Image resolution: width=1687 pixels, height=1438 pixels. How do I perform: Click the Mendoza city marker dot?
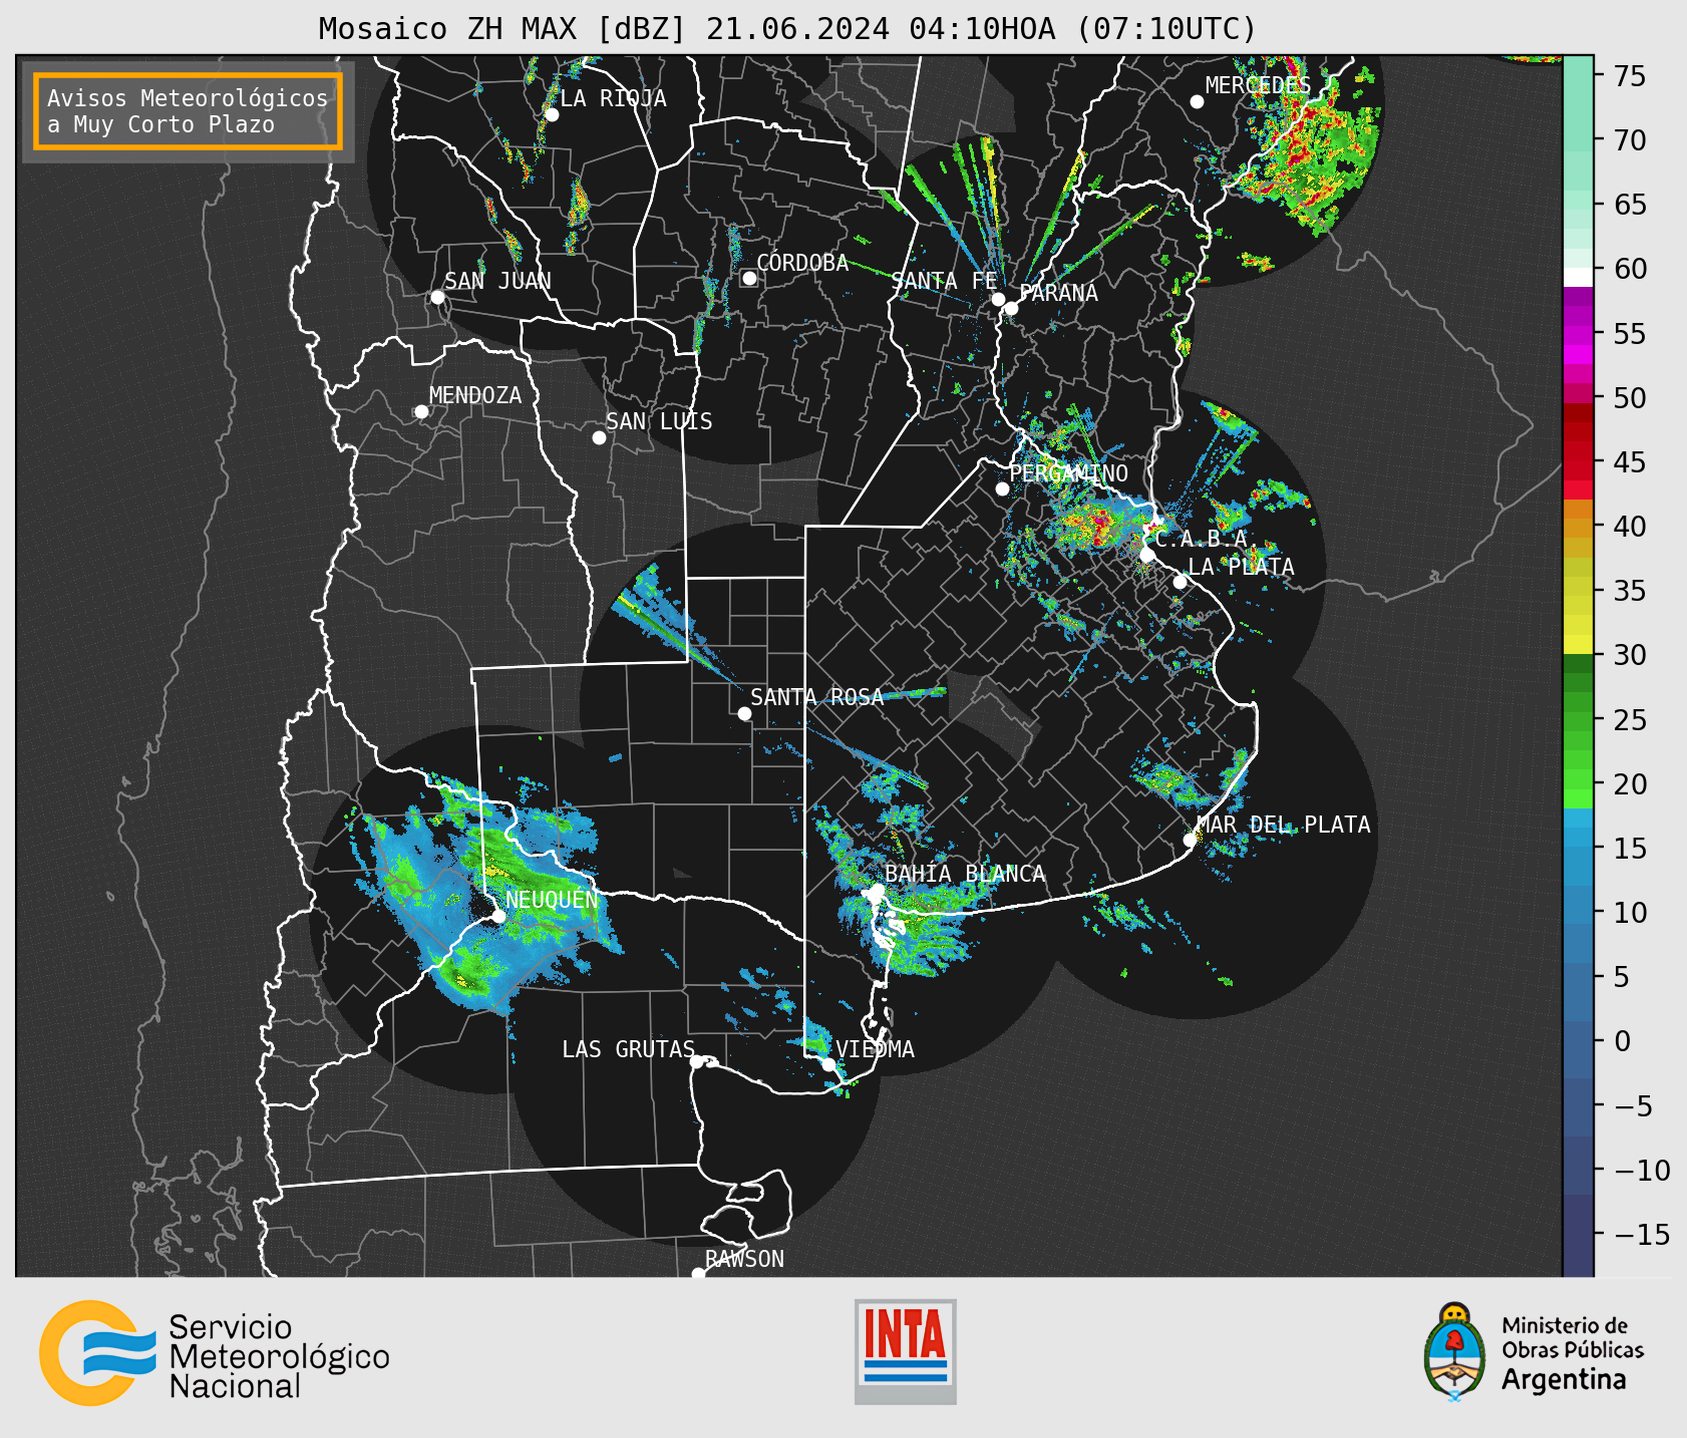(x=422, y=412)
